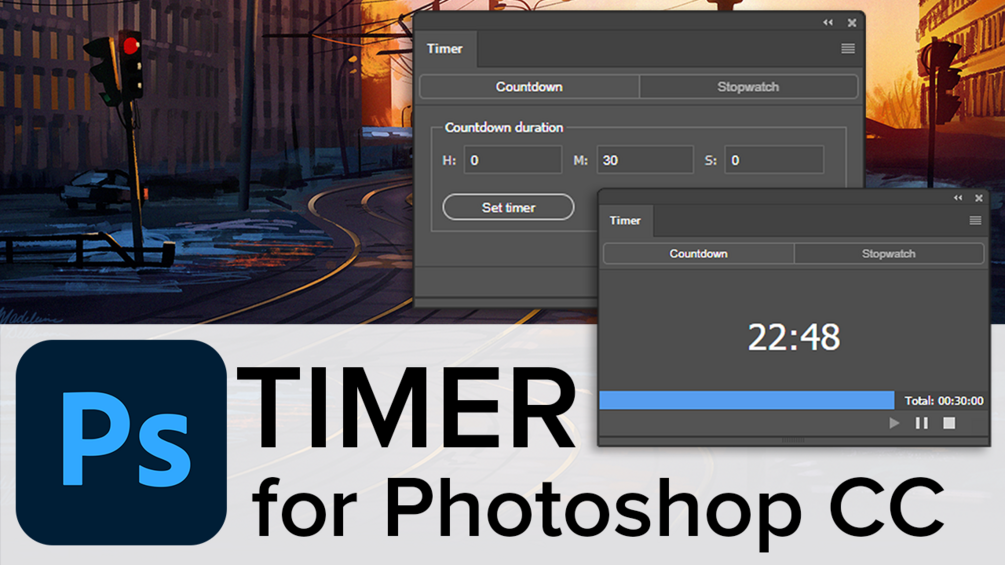The width and height of the screenshot is (1005, 565).
Task: Click the Photoshop Ps logo
Action: [121, 443]
